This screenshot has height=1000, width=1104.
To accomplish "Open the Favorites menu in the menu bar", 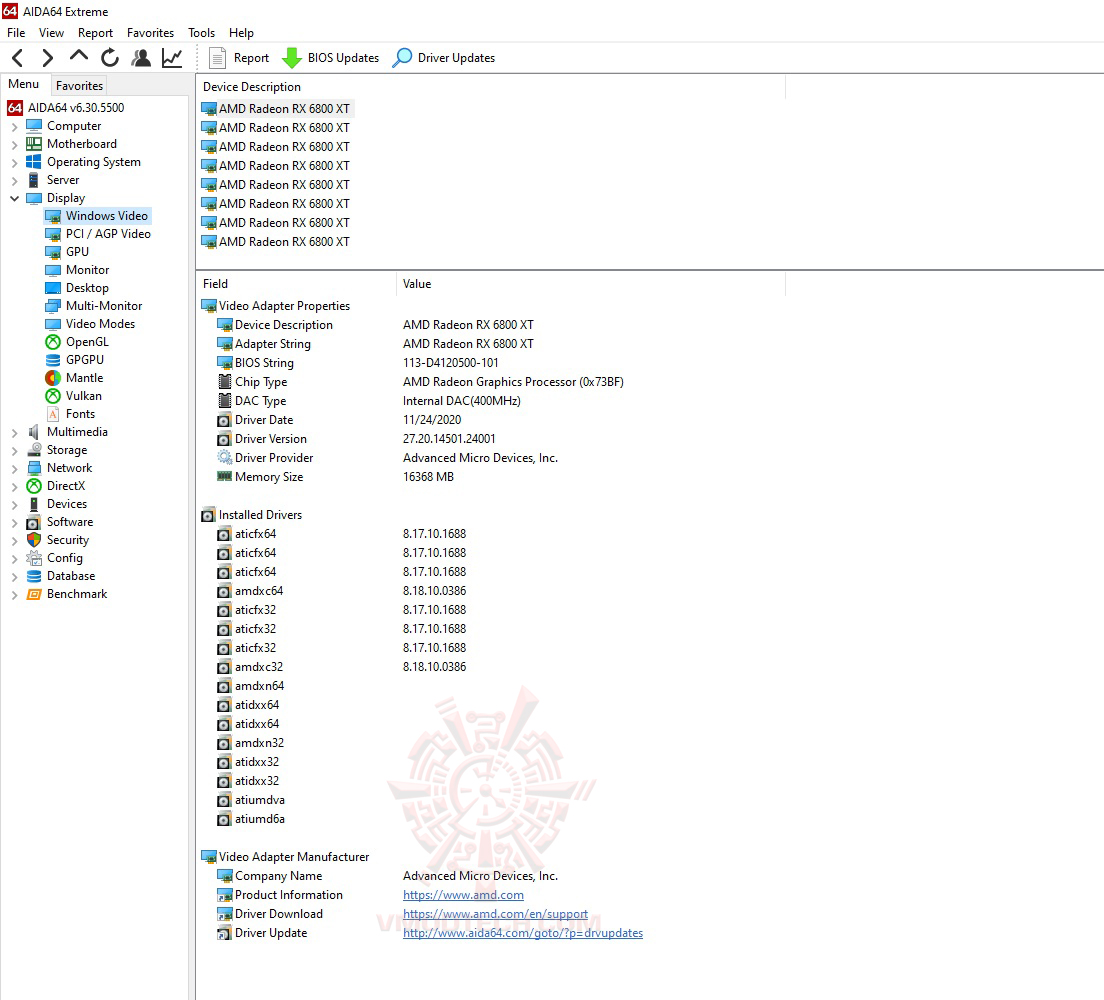I will (150, 33).
